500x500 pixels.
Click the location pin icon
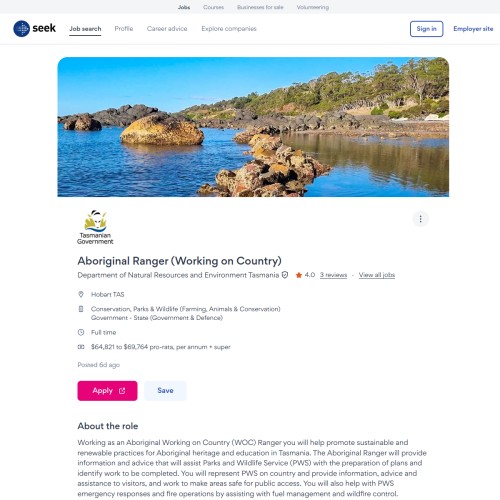point(81,294)
